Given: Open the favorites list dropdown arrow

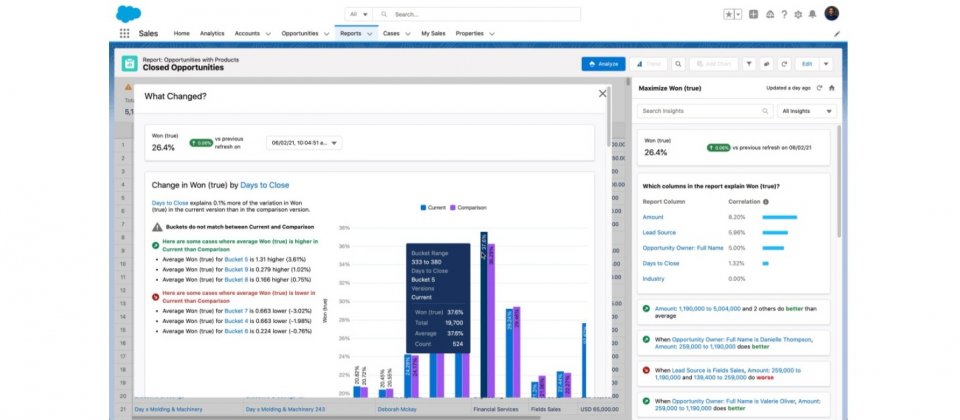Looking at the screenshot, I should [738, 14].
